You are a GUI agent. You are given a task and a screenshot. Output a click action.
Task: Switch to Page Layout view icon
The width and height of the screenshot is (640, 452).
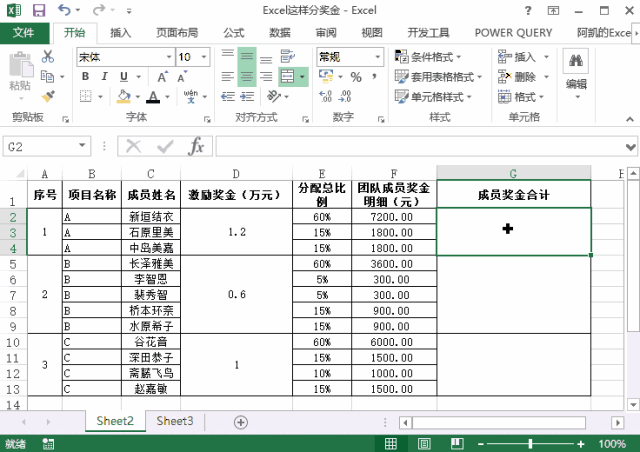[424, 444]
